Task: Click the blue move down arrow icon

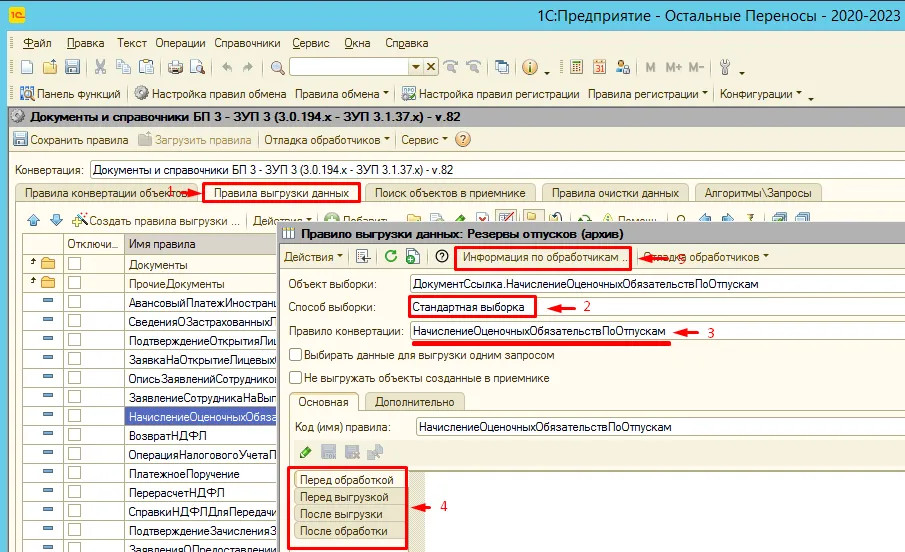Action: pos(56,220)
